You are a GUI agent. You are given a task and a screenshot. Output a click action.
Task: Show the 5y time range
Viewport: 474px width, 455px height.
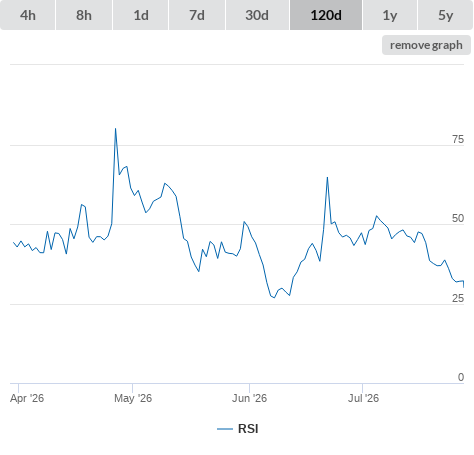[446, 15]
